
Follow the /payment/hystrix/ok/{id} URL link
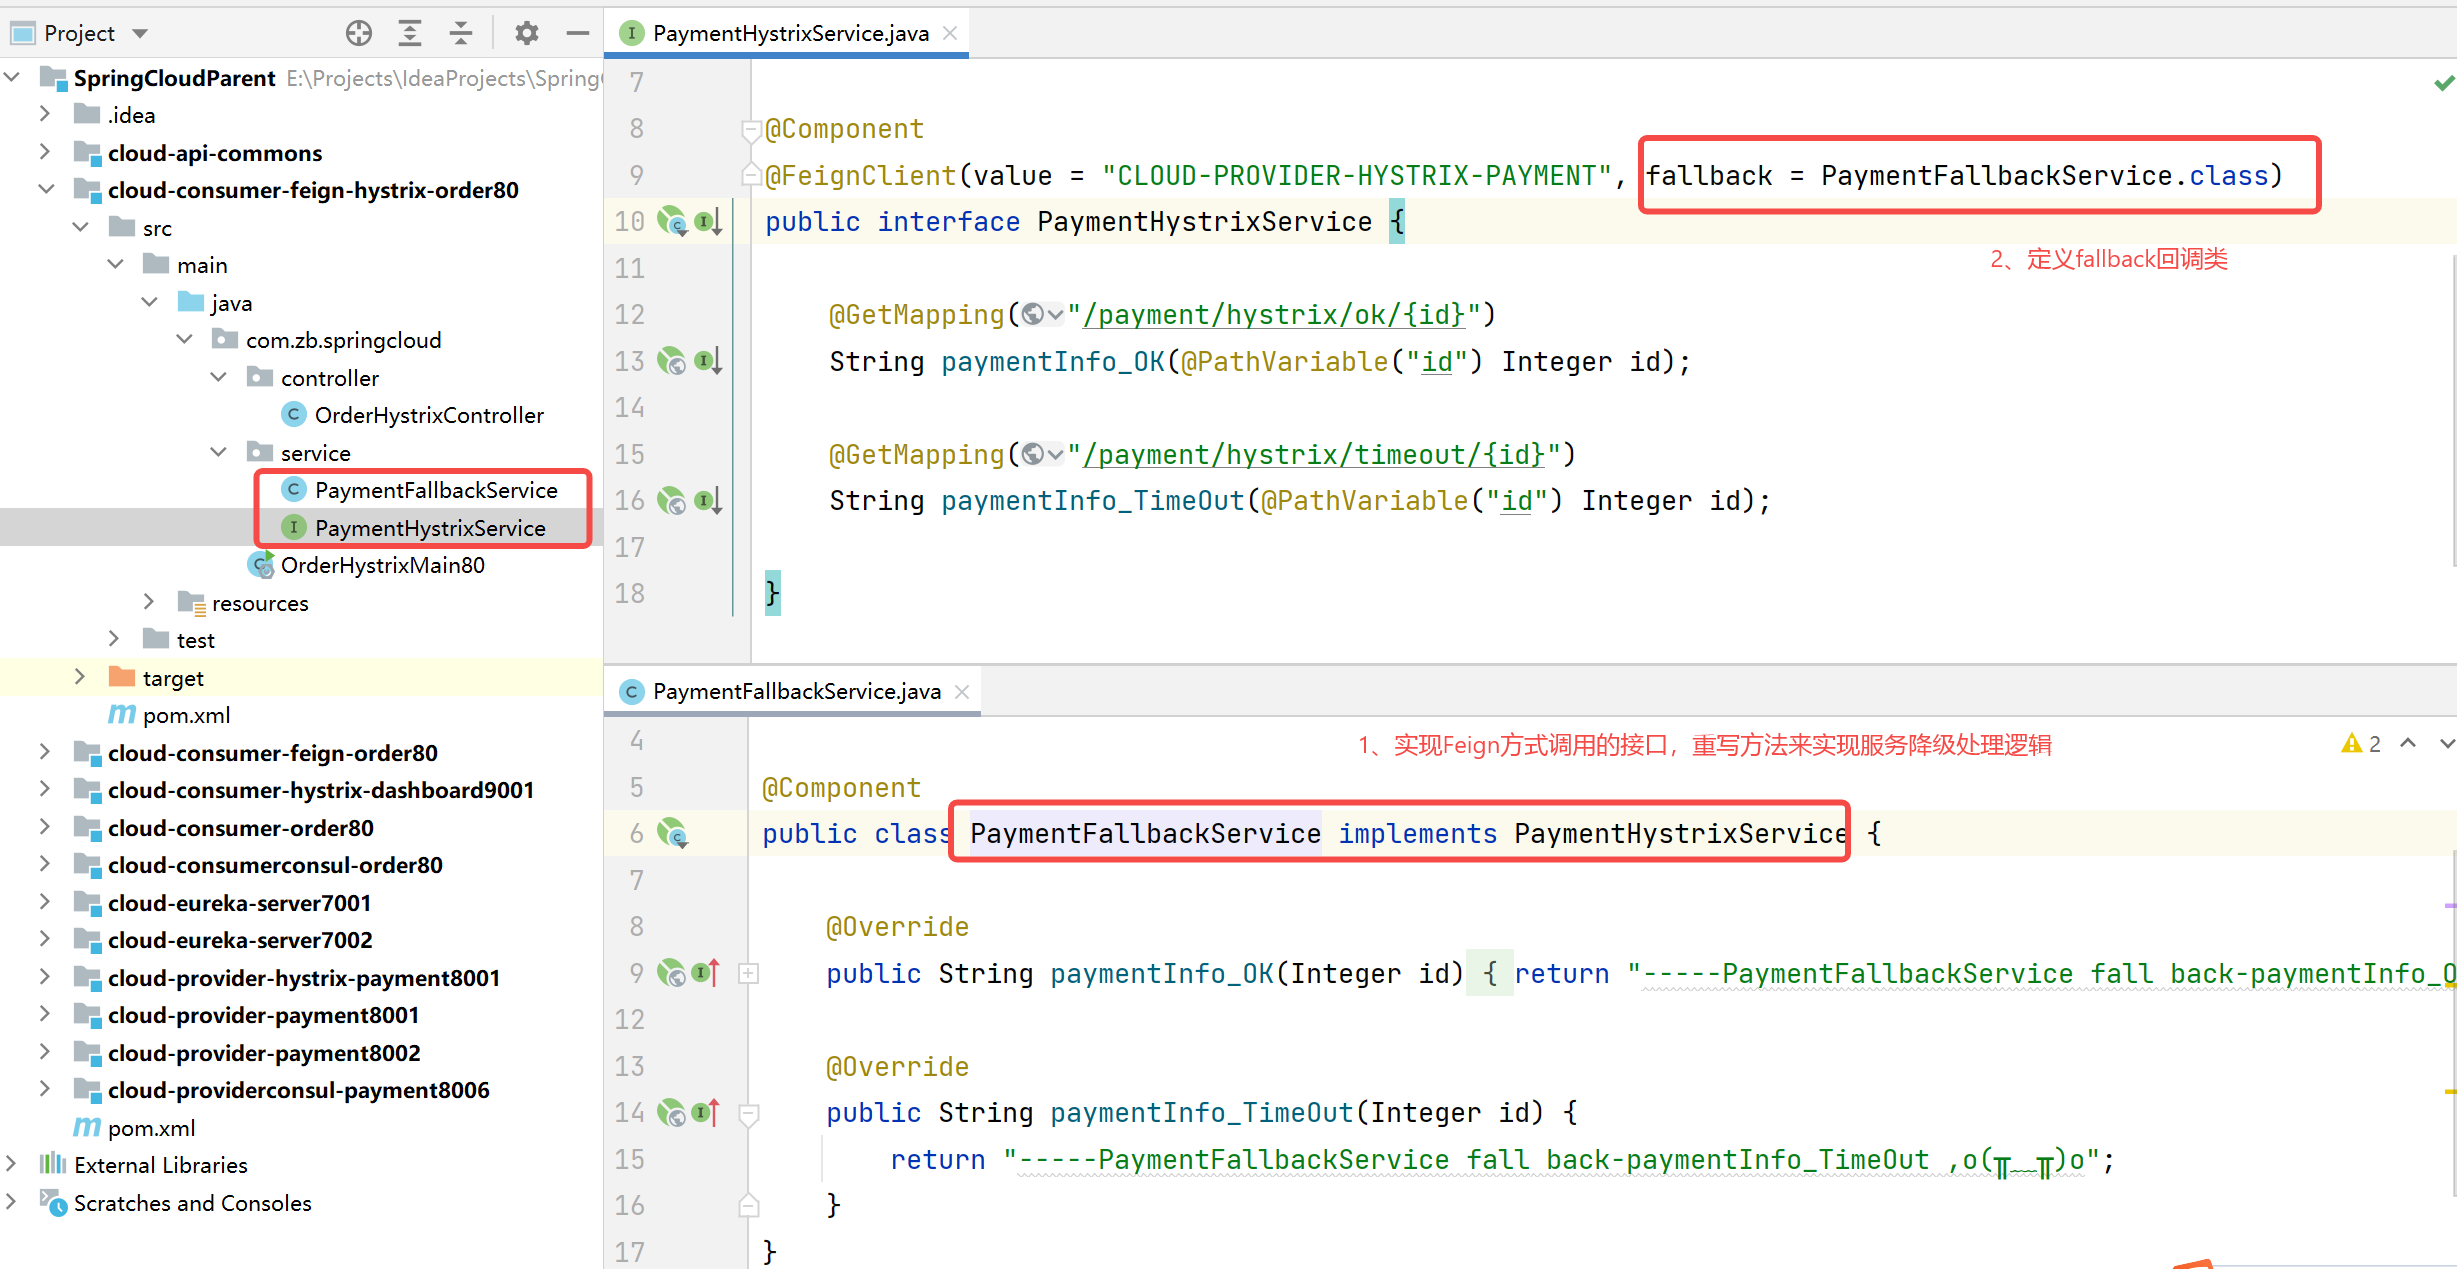click(x=1274, y=315)
